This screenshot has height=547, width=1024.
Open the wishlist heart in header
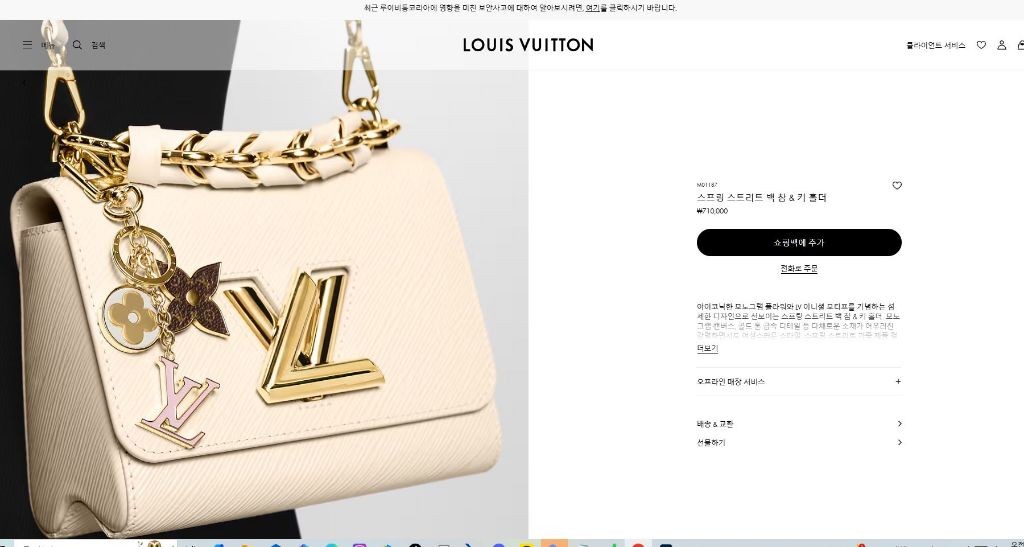point(981,45)
